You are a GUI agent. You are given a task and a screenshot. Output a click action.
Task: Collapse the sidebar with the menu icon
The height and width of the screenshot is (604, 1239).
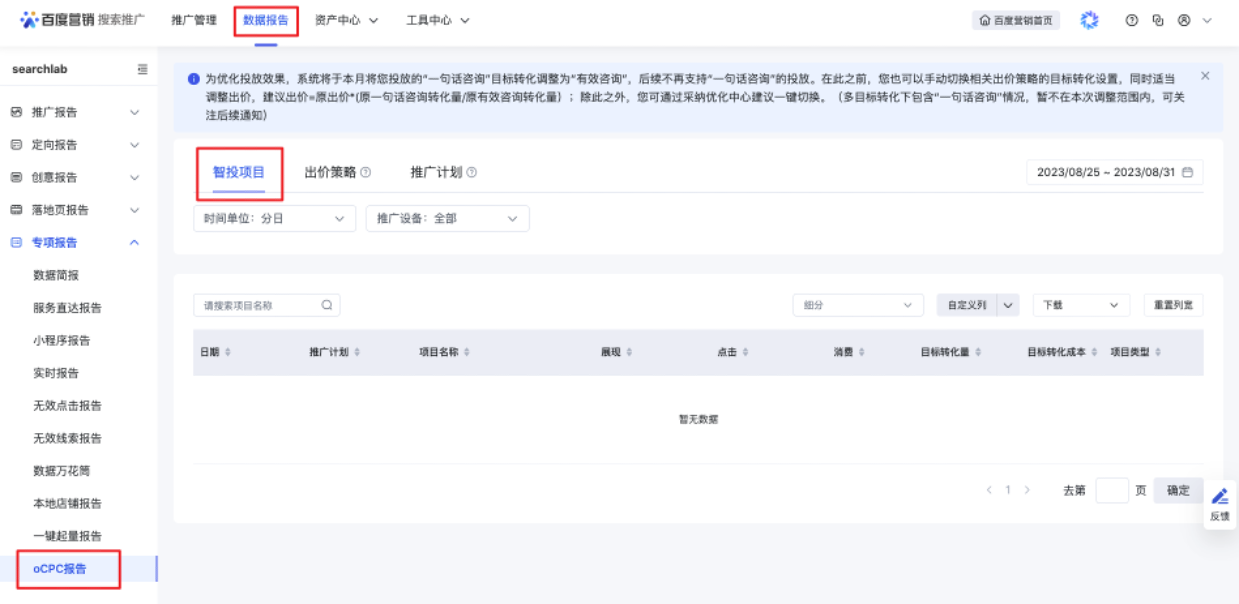(142, 69)
